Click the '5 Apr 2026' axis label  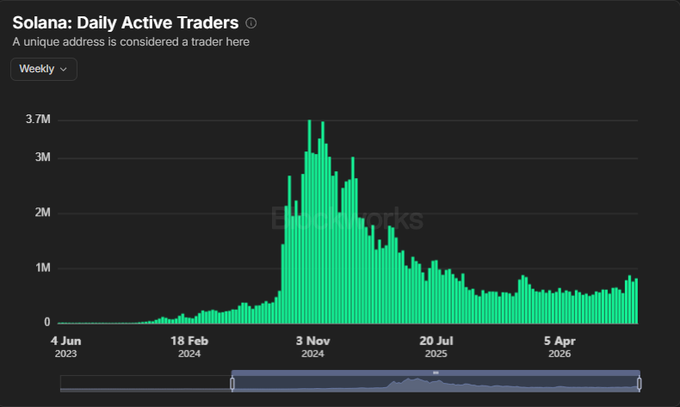559,347
